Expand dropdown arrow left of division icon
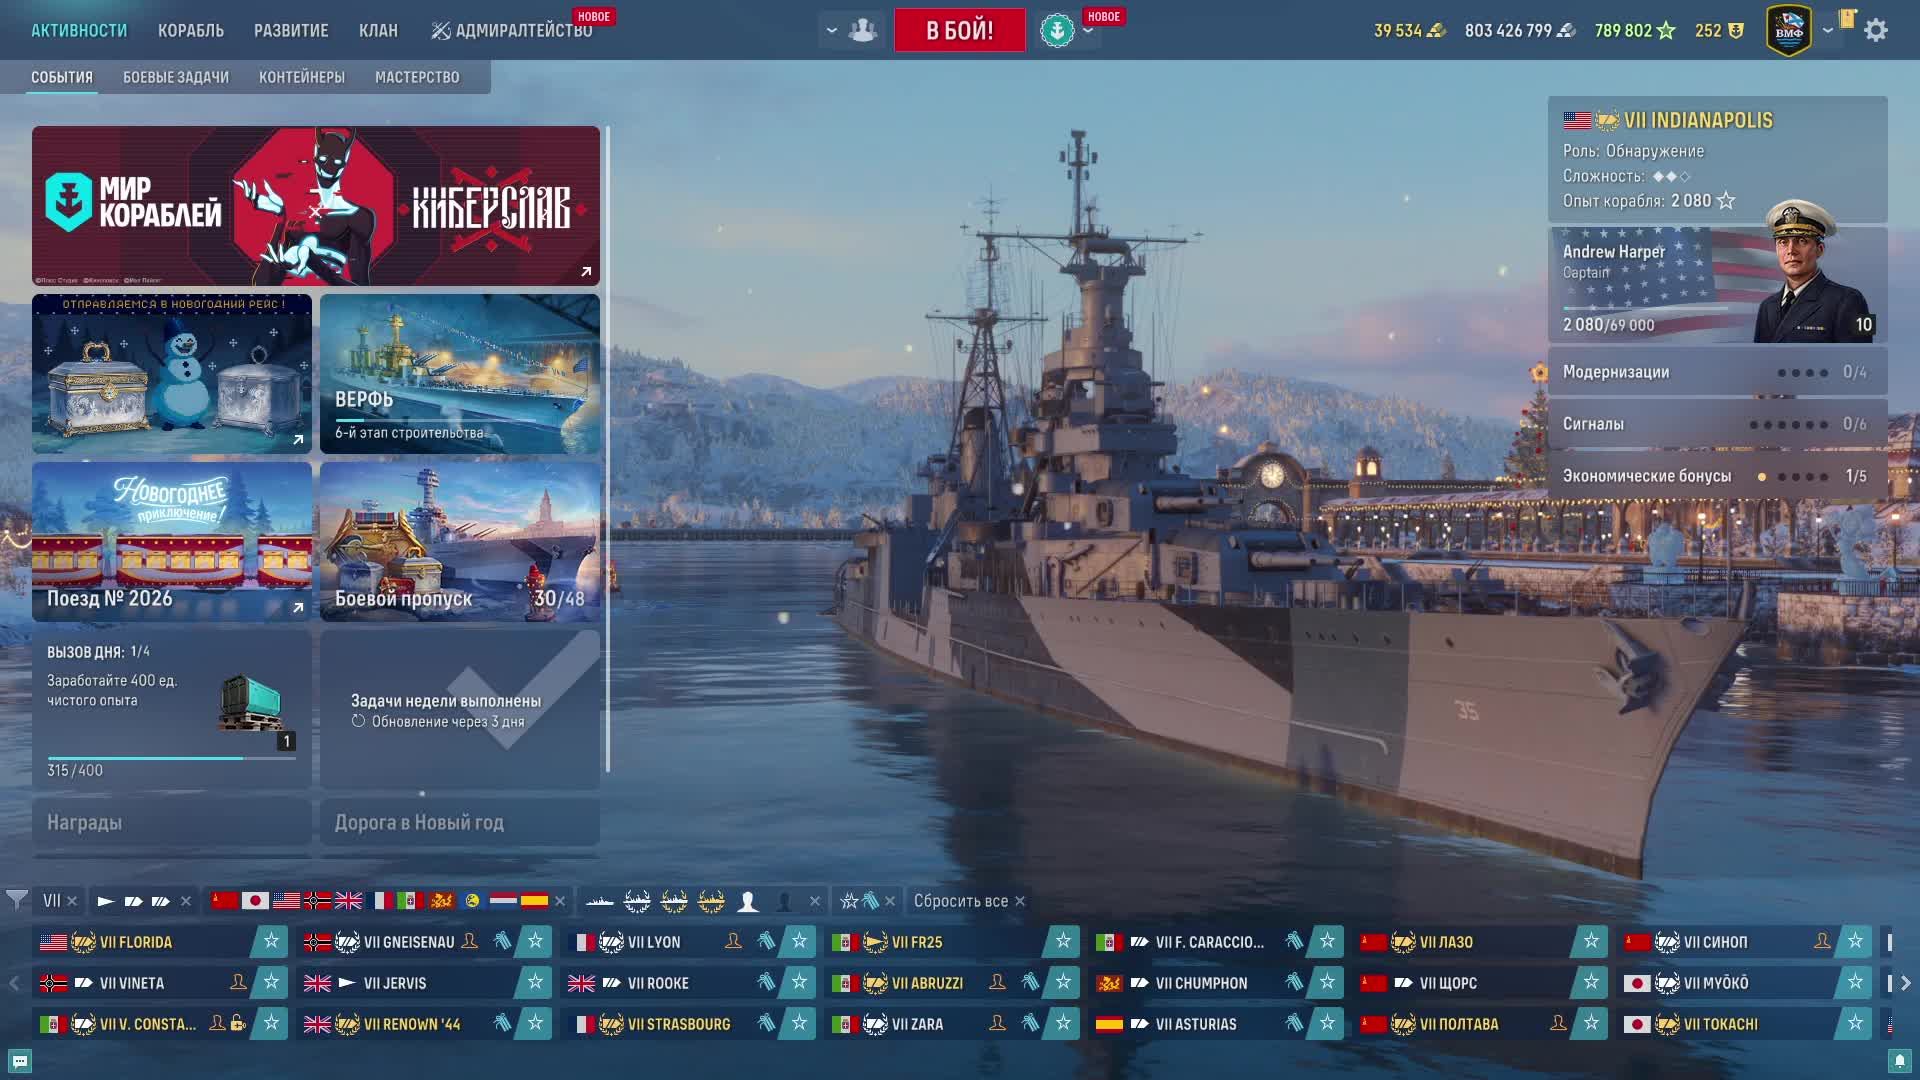The image size is (1920, 1080). (x=831, y=31)
